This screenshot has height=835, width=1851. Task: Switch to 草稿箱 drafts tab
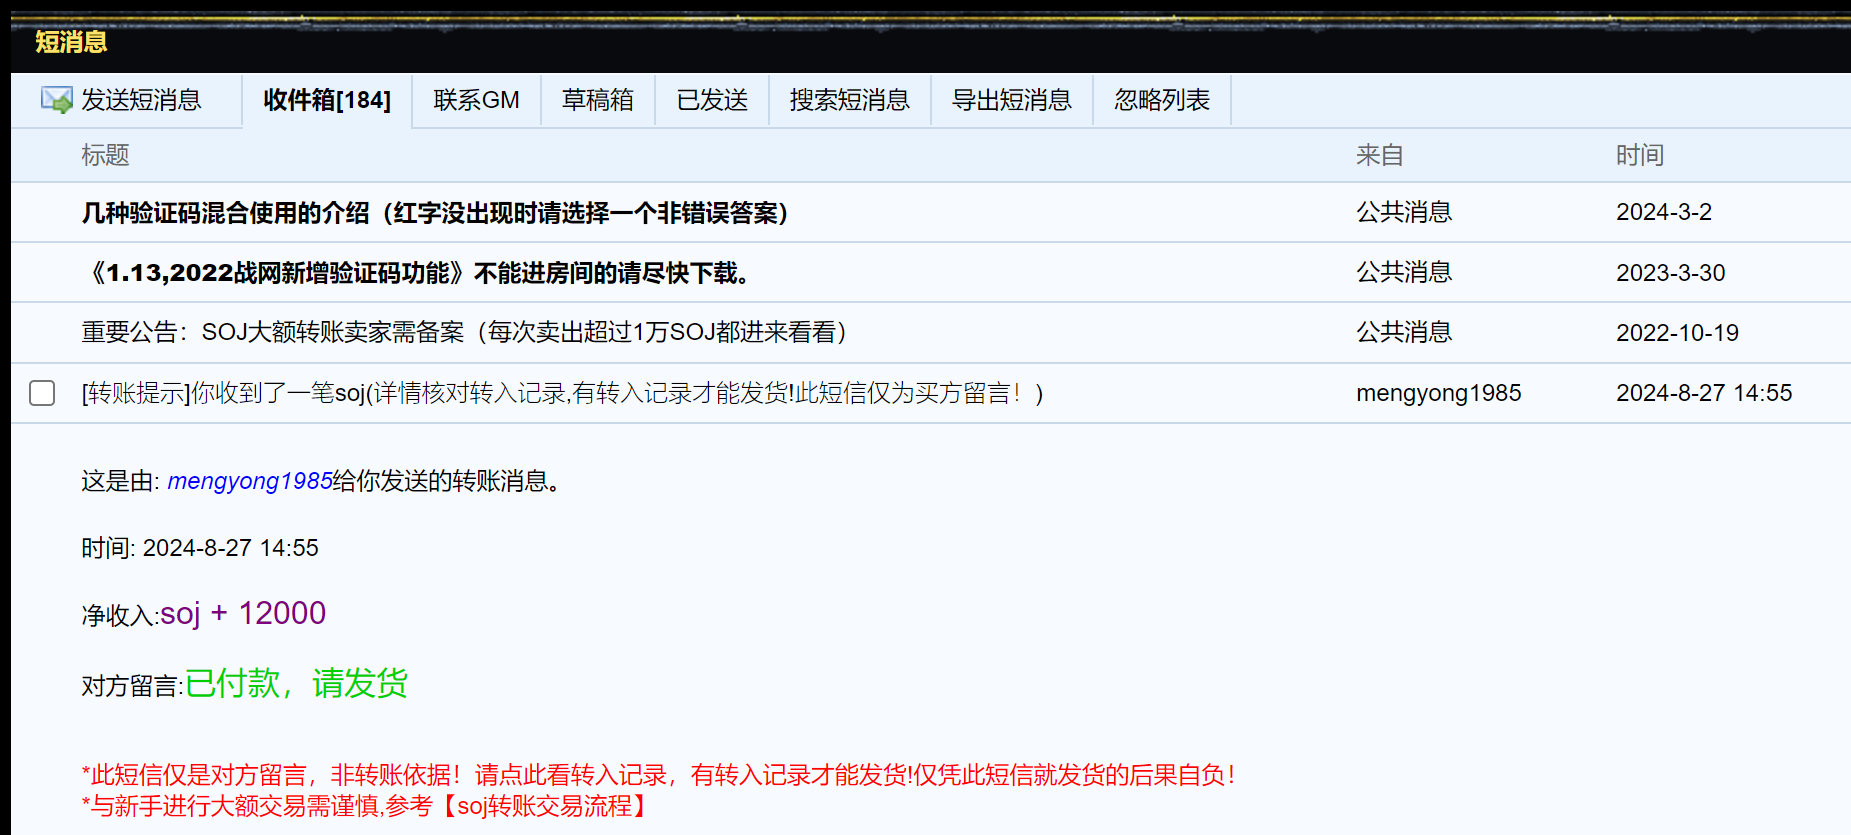[597, 100]
